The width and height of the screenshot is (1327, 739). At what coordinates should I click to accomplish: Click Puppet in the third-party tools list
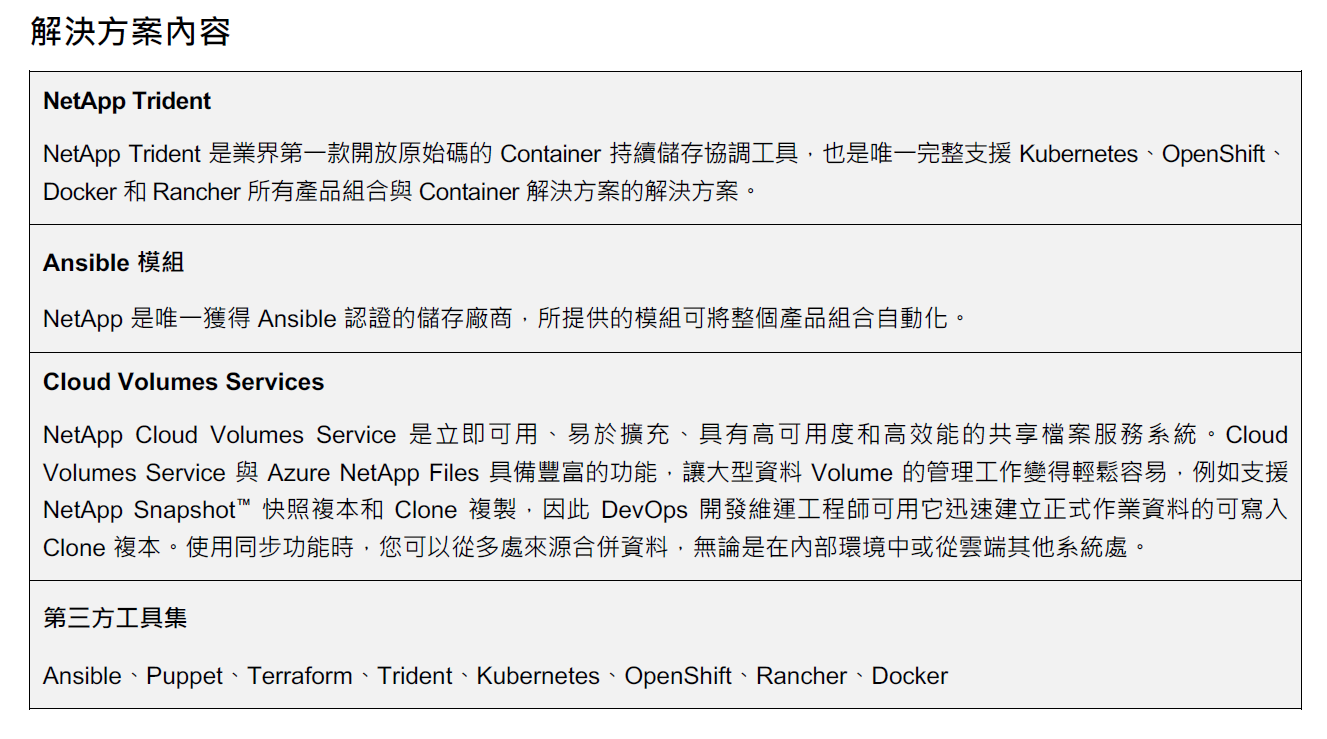pyautogui.click(x=184, y=676)
